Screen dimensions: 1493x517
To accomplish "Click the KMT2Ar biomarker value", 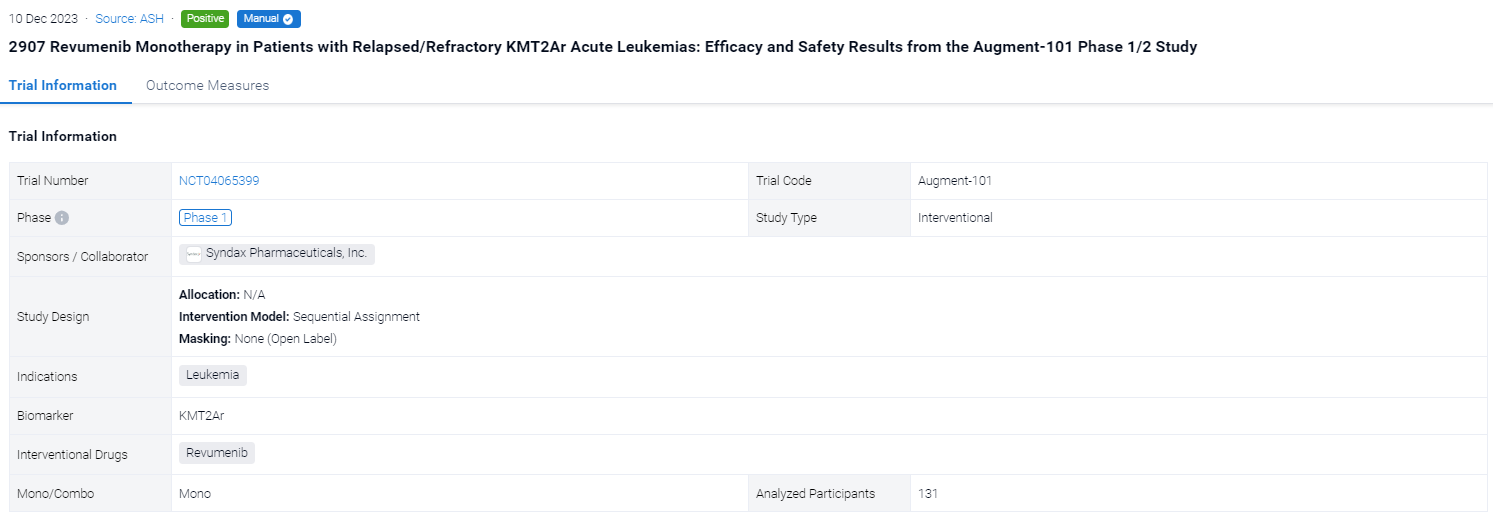I will (201, 416).
